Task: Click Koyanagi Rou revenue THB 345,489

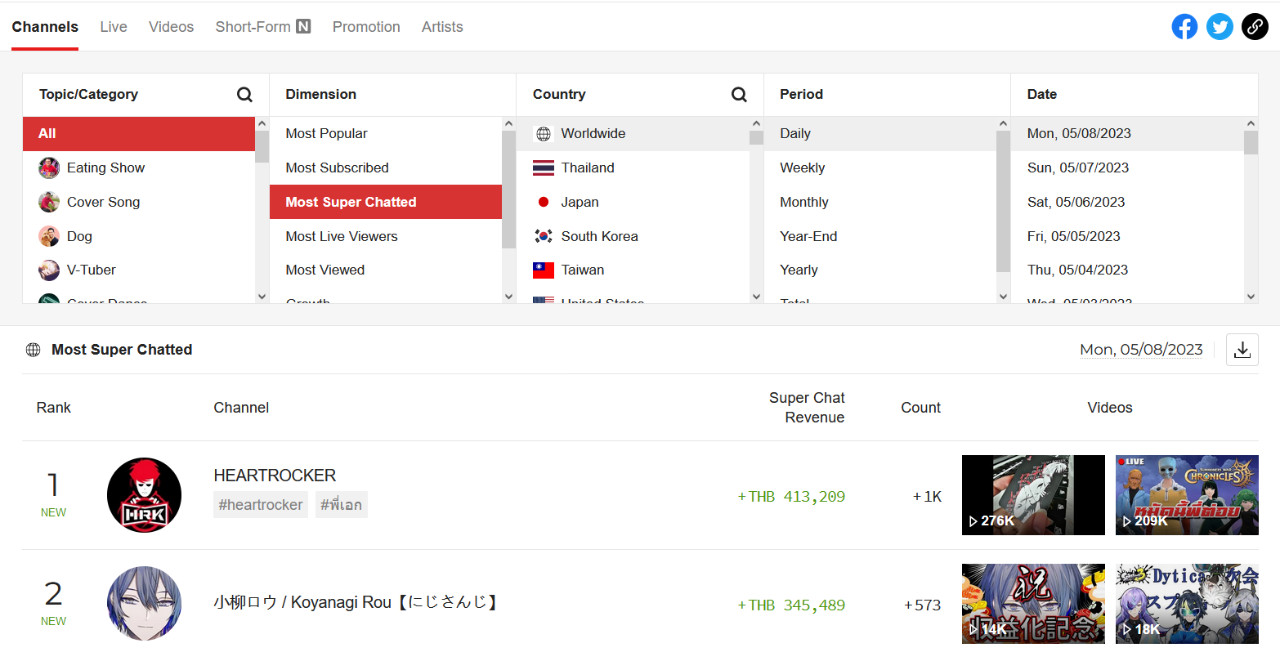Action: pyautogui.click(x=791, y=606)
